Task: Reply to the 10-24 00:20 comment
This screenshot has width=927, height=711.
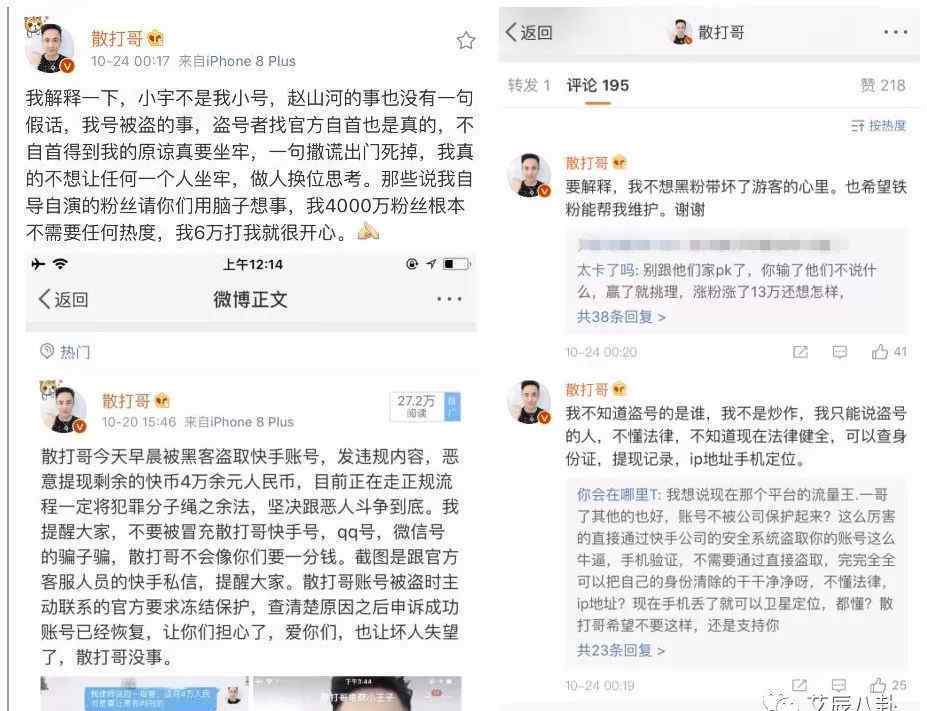Action: pyautogui.click(x=840, y=352)
